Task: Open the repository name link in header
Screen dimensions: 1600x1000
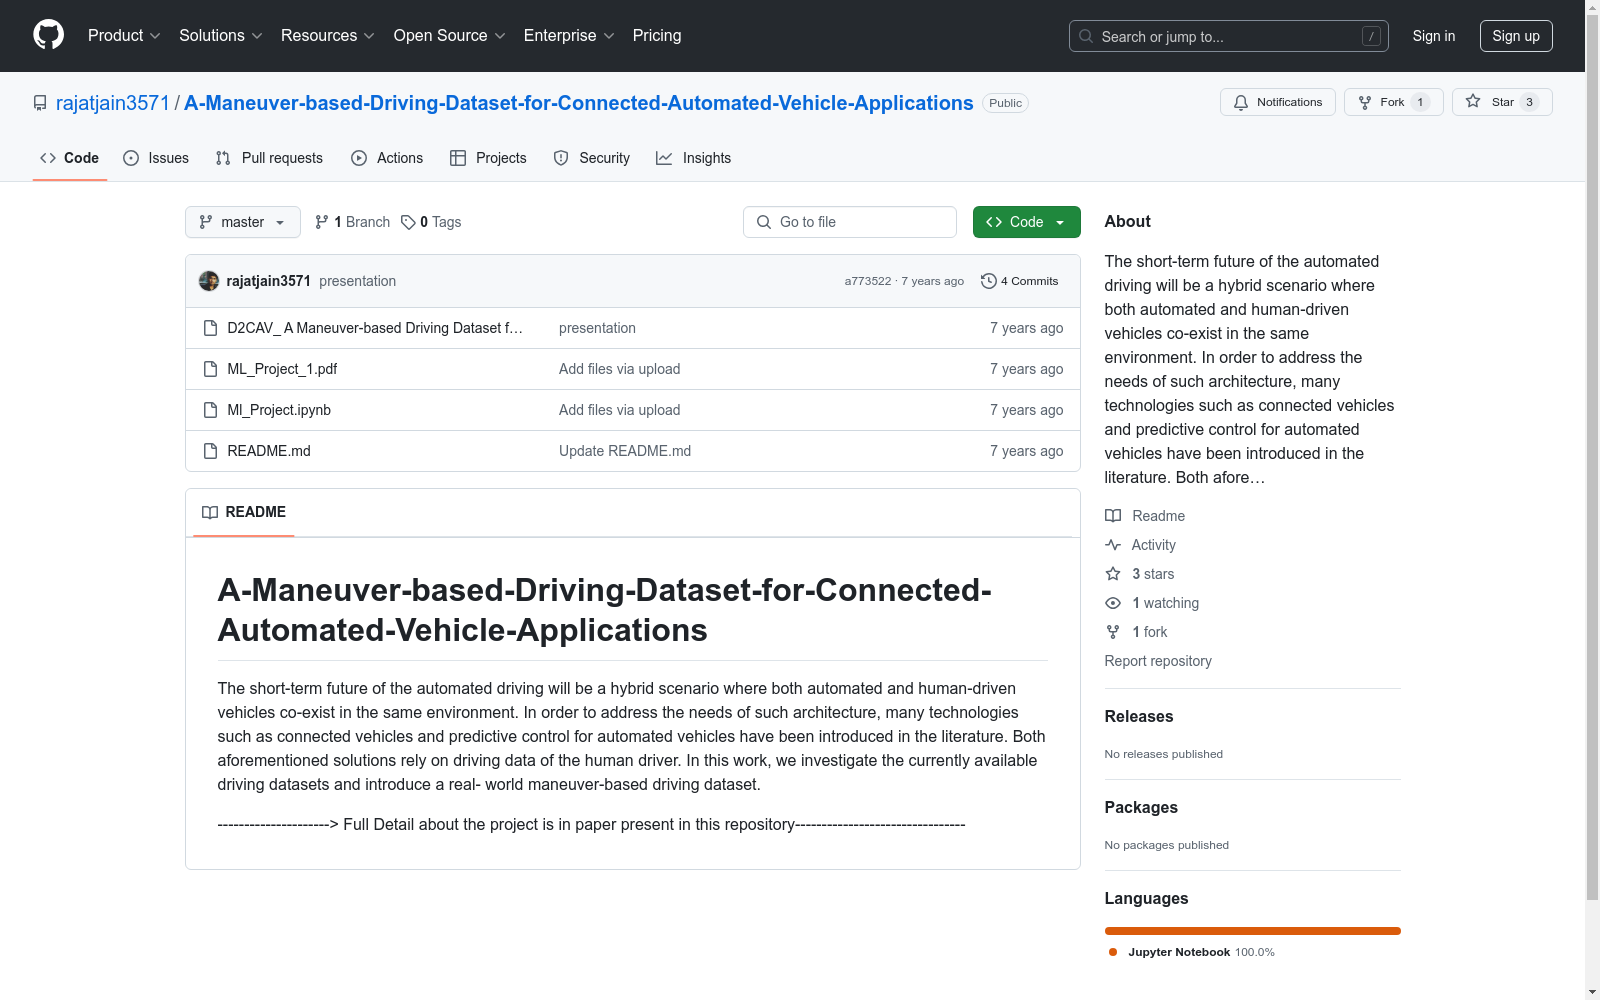Action: tap(579, 103)
